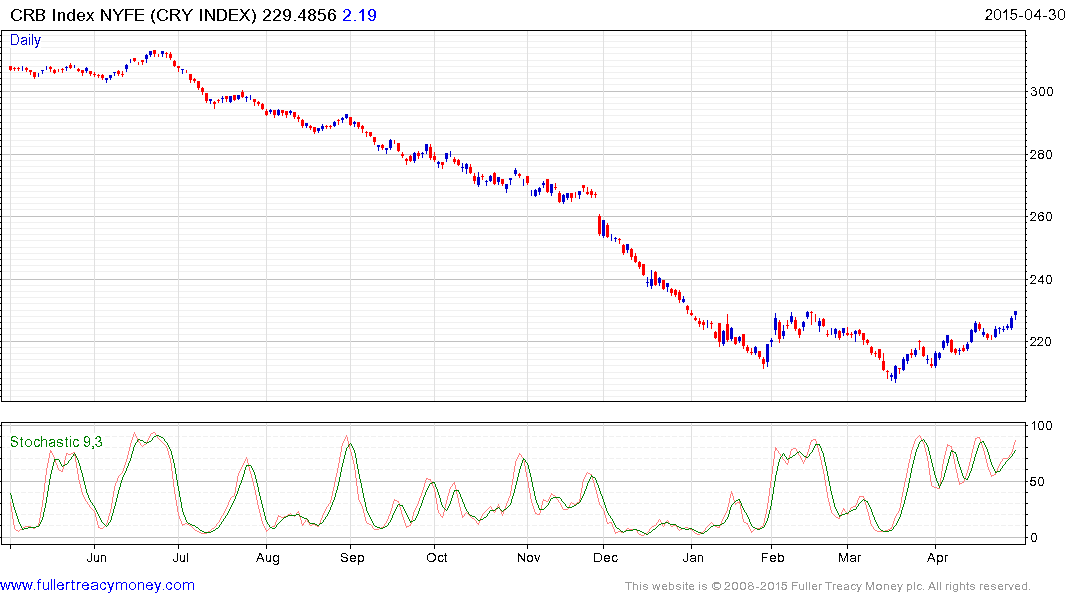1075x600 pixels.
Task: Click the 2015-04-30 date at top right
Action: pos(1025,15)
